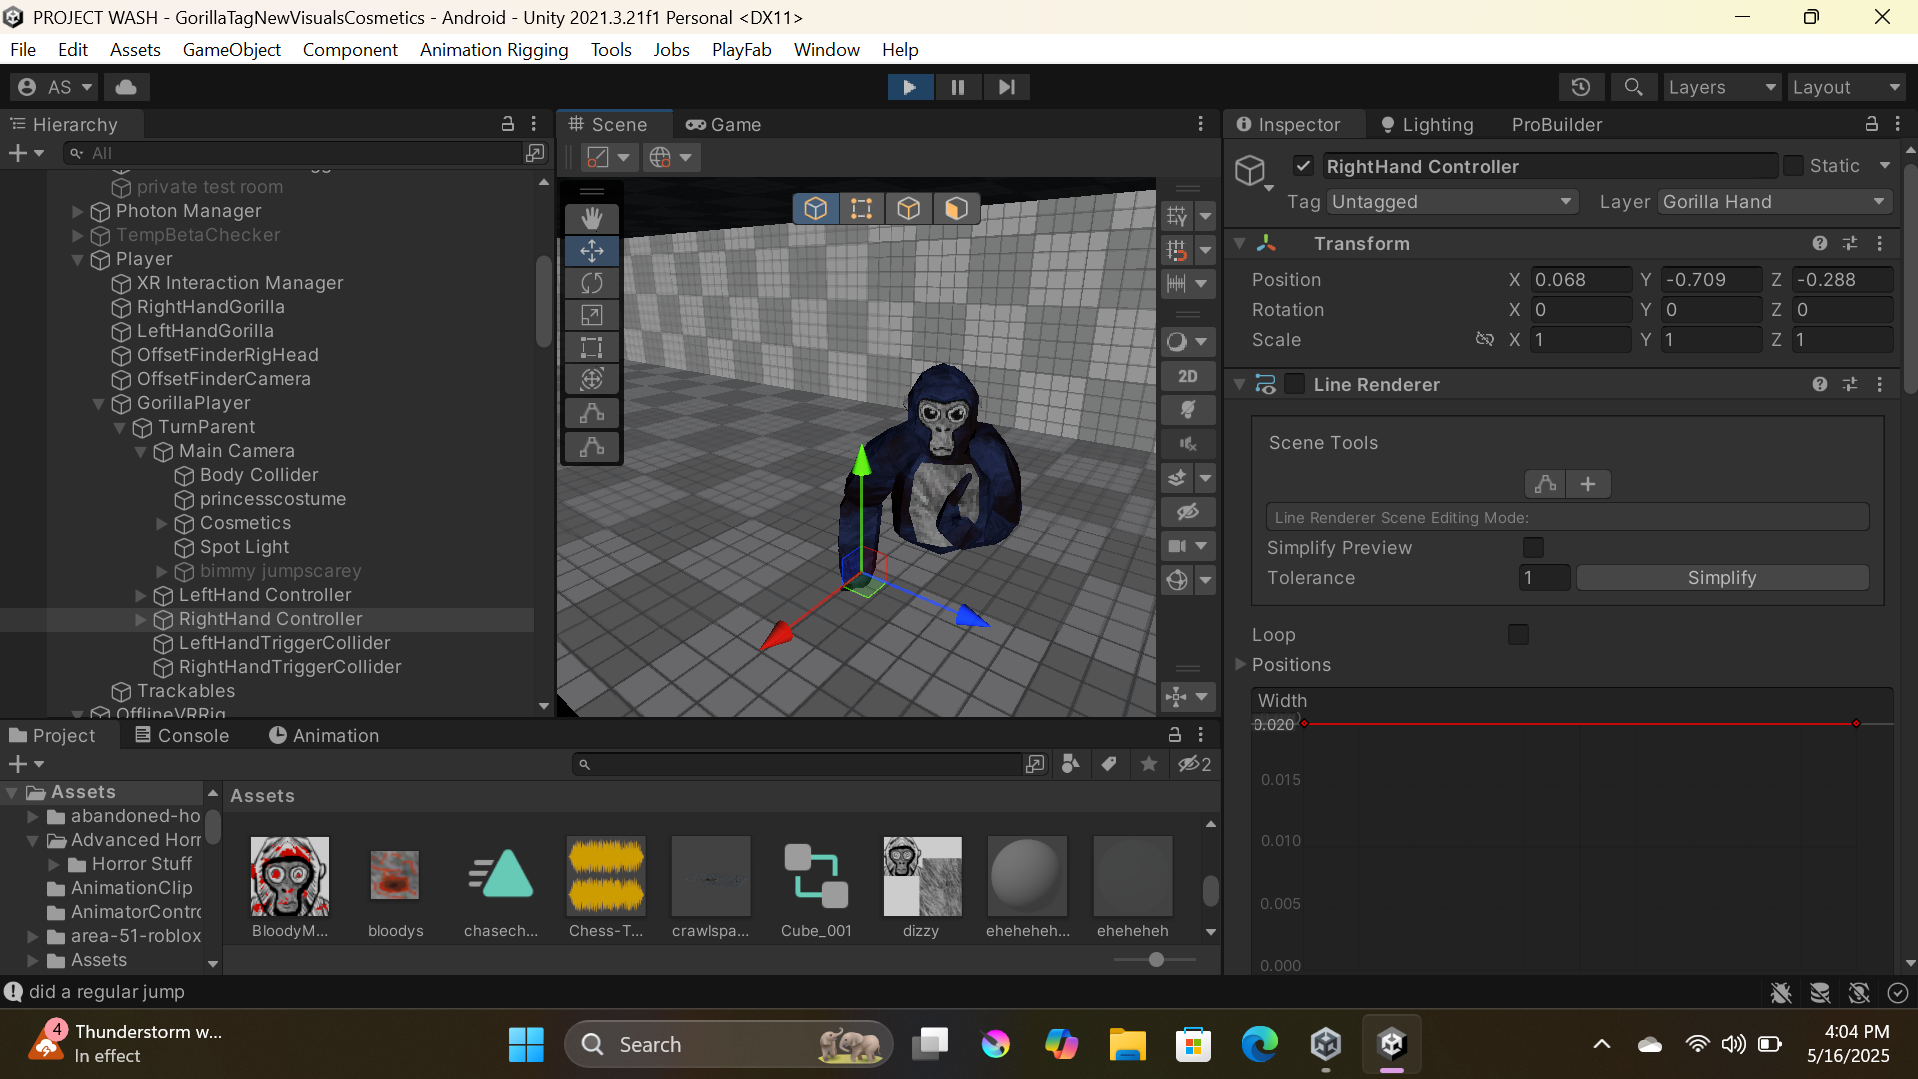Image resolution: width=1918 pixels, height=1079 pixels.
Task: Click Line Renderer edit points icon
Action: tap(1545, 484)
